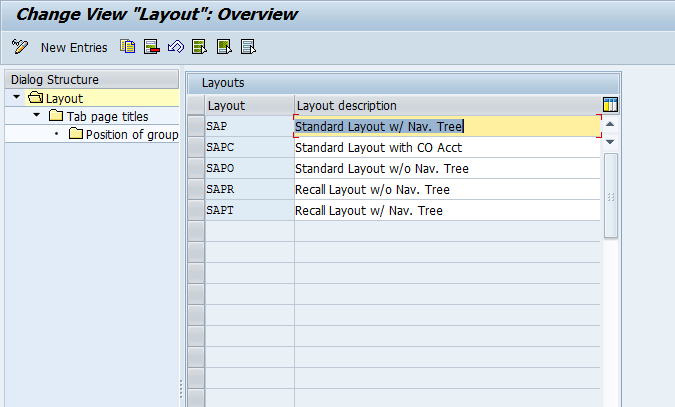Click the Display/Change toggle pencil icon

click(x=20, y=47)
